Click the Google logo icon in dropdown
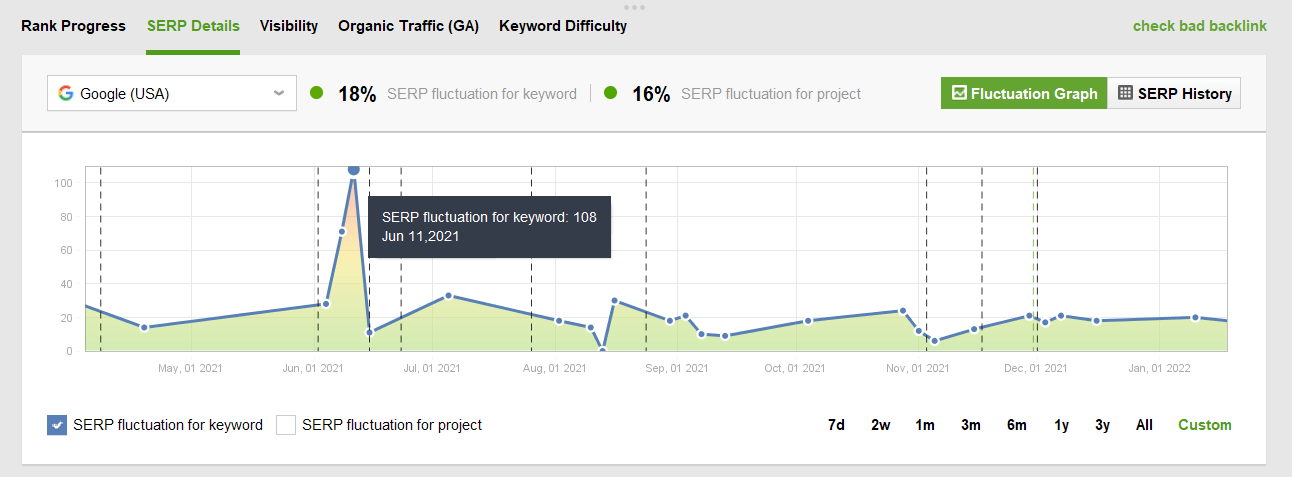This screenshot has width=1292, height=477. pos(66,94)
